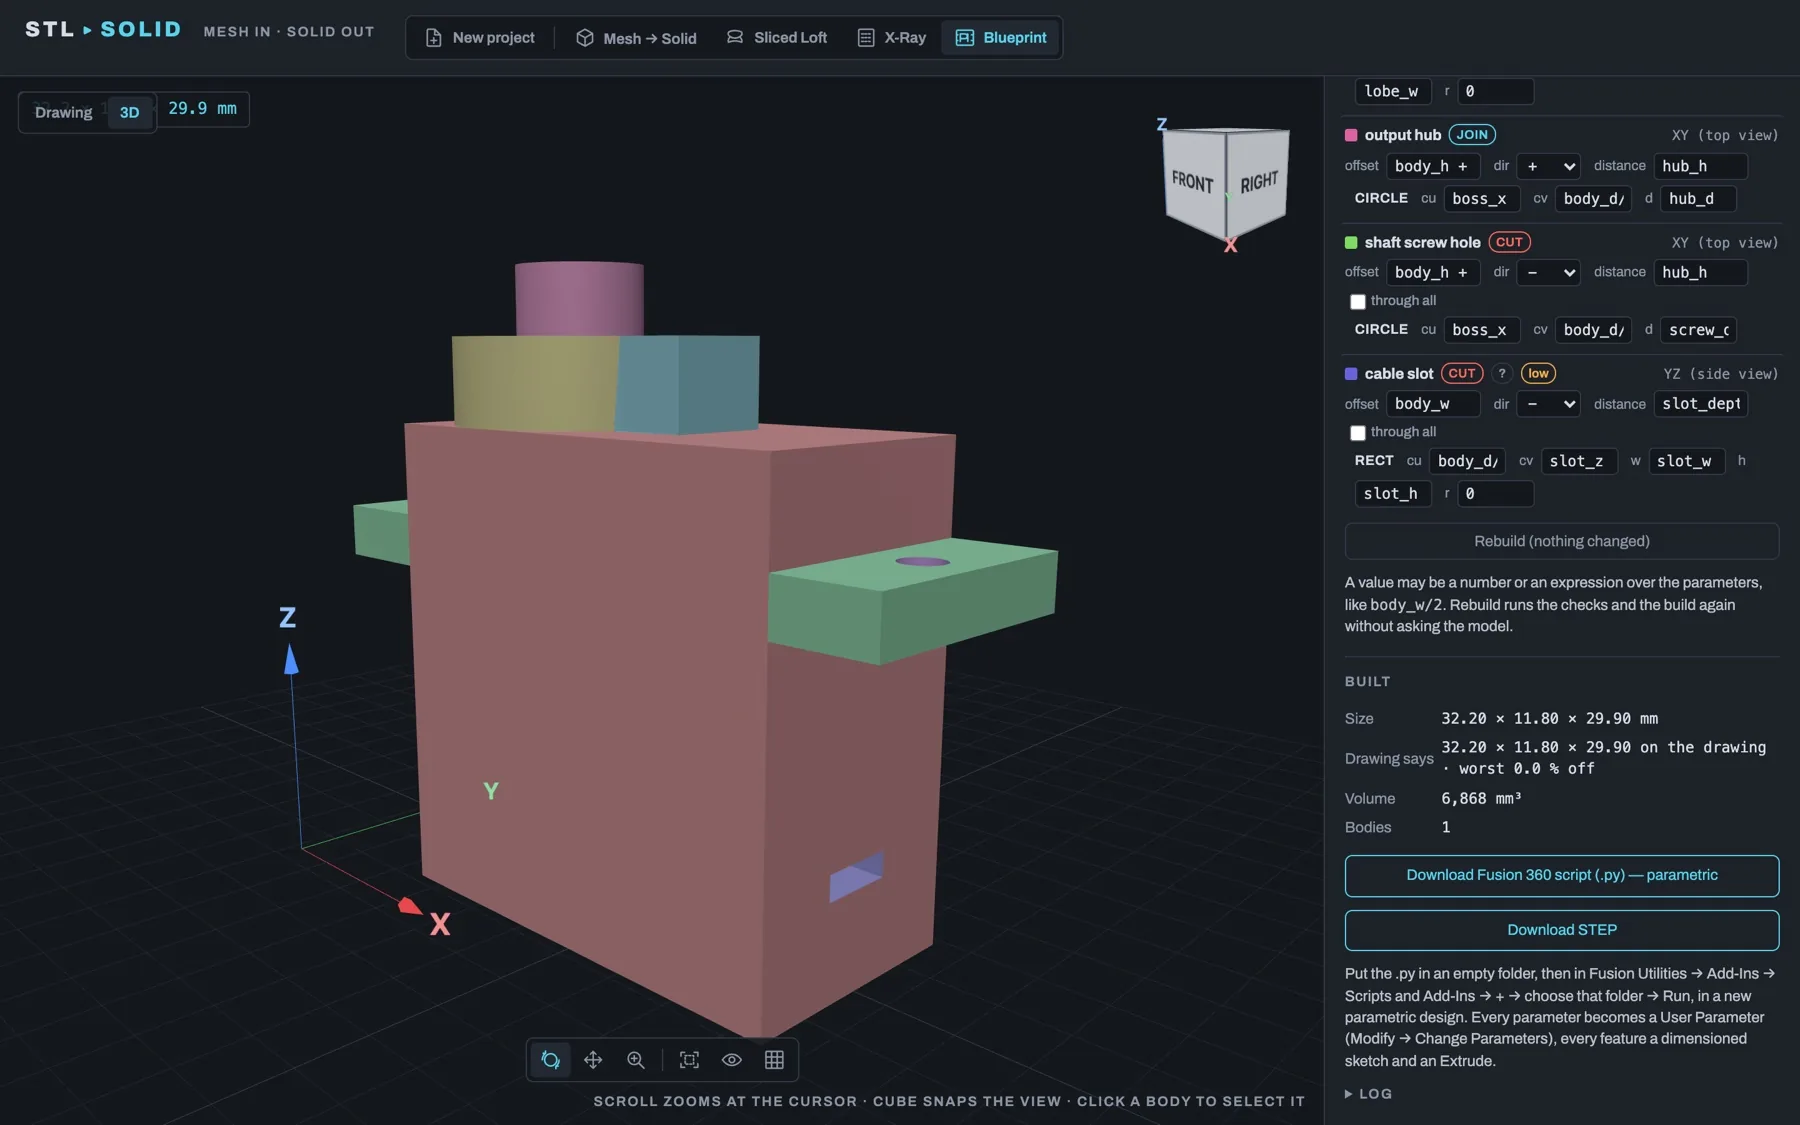Image resolution: width=1800 pixels, height=1125 pixels.
Task: Open shaft screw hole dir dropdown
Action: click(1548, 272)
